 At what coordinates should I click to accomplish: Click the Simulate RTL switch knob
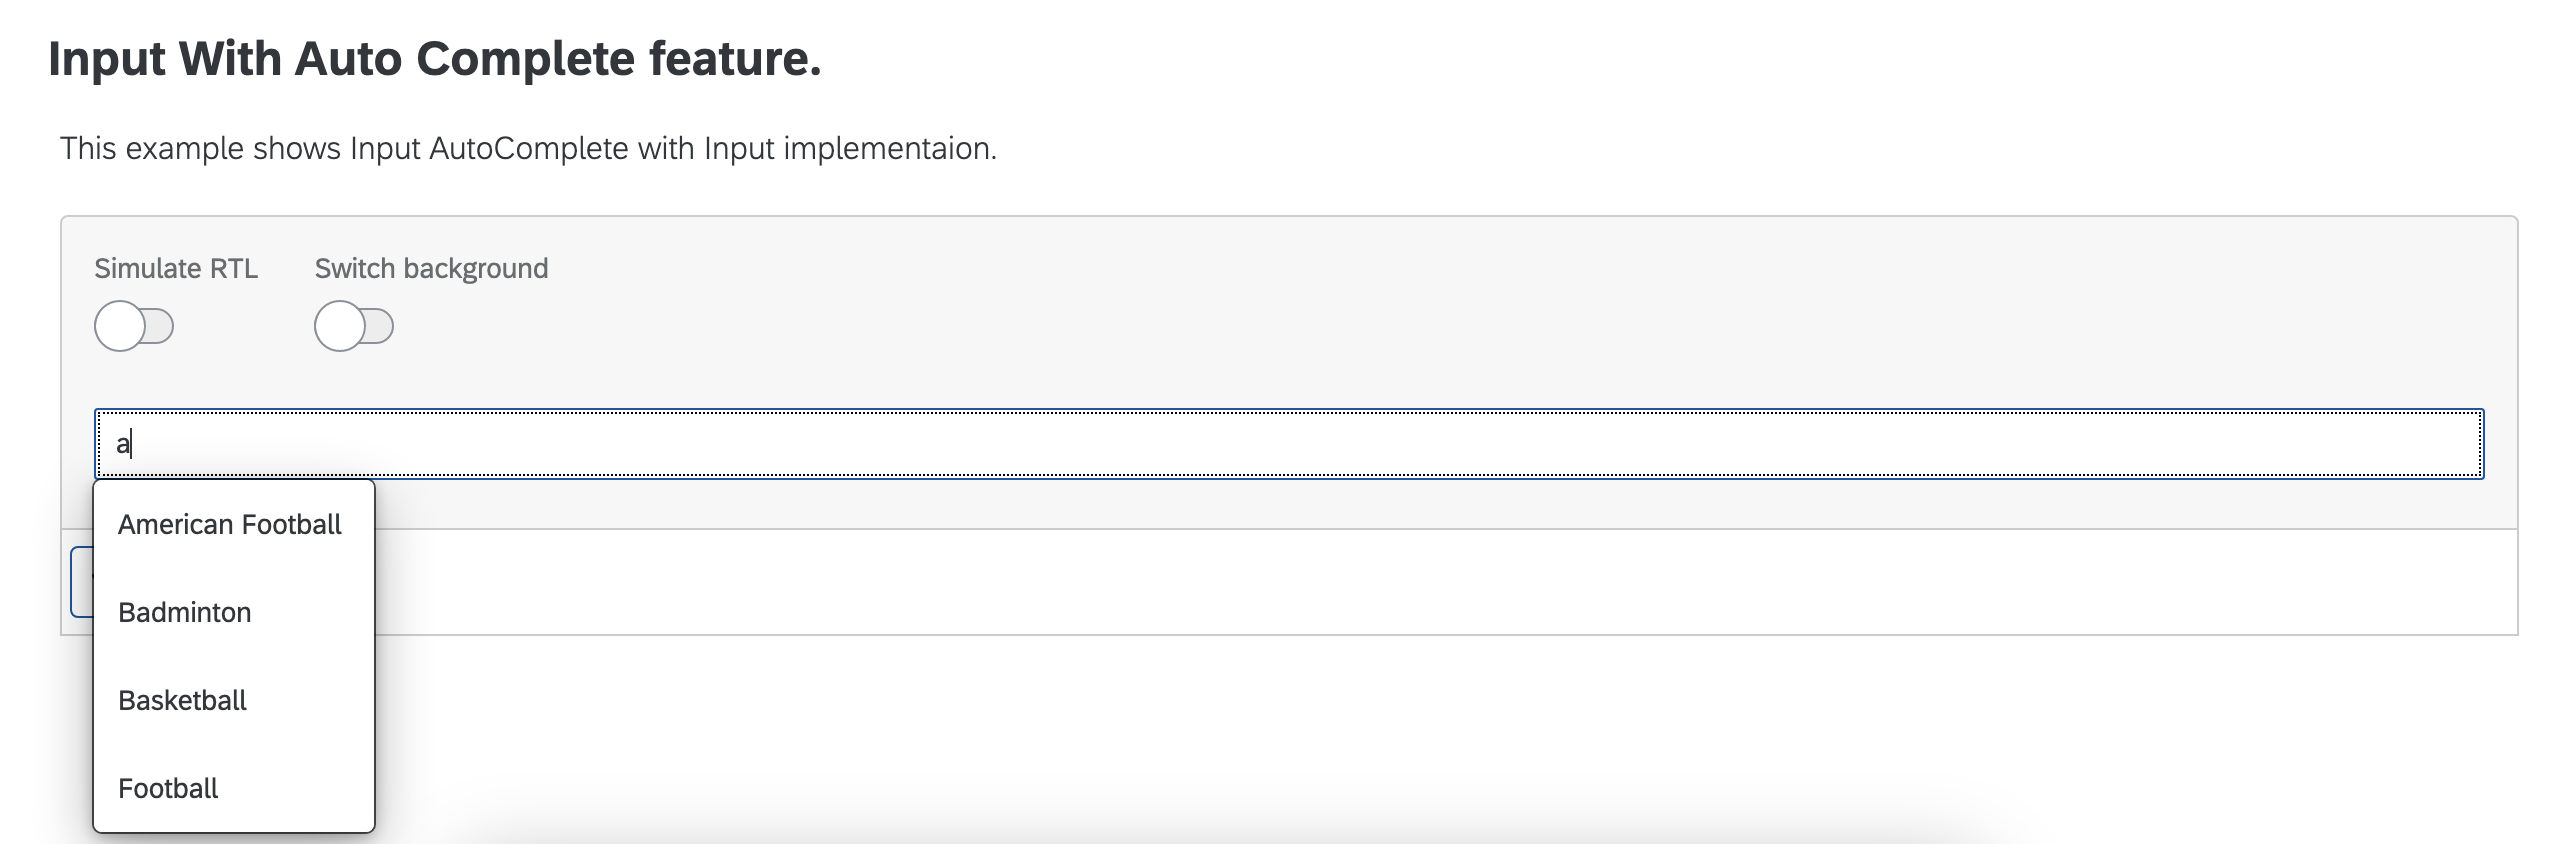(x=122, y=326)
